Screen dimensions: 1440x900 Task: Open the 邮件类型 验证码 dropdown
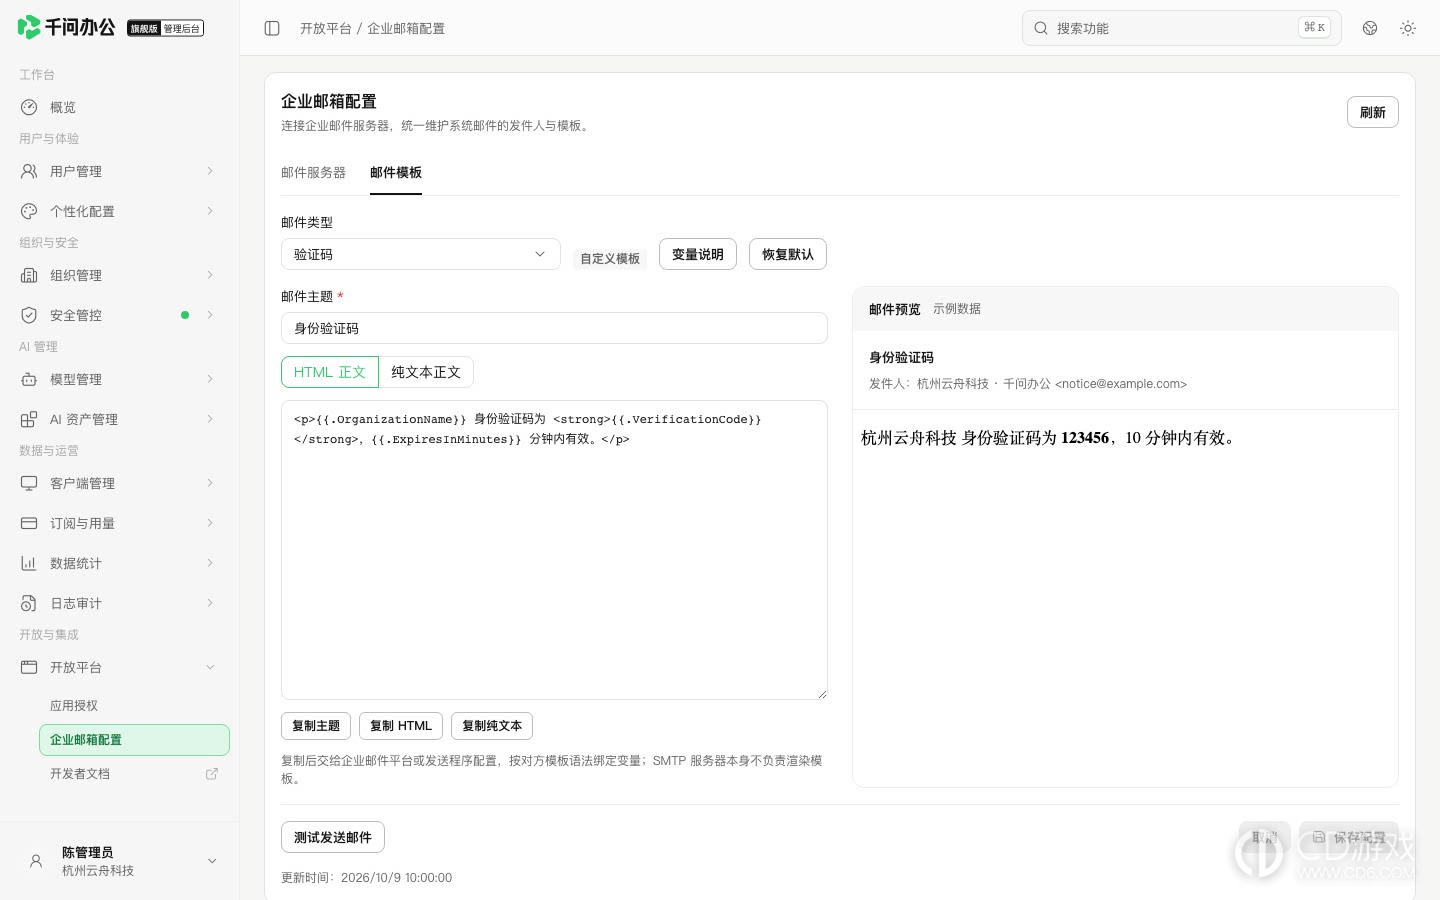(x=420, y=254)
